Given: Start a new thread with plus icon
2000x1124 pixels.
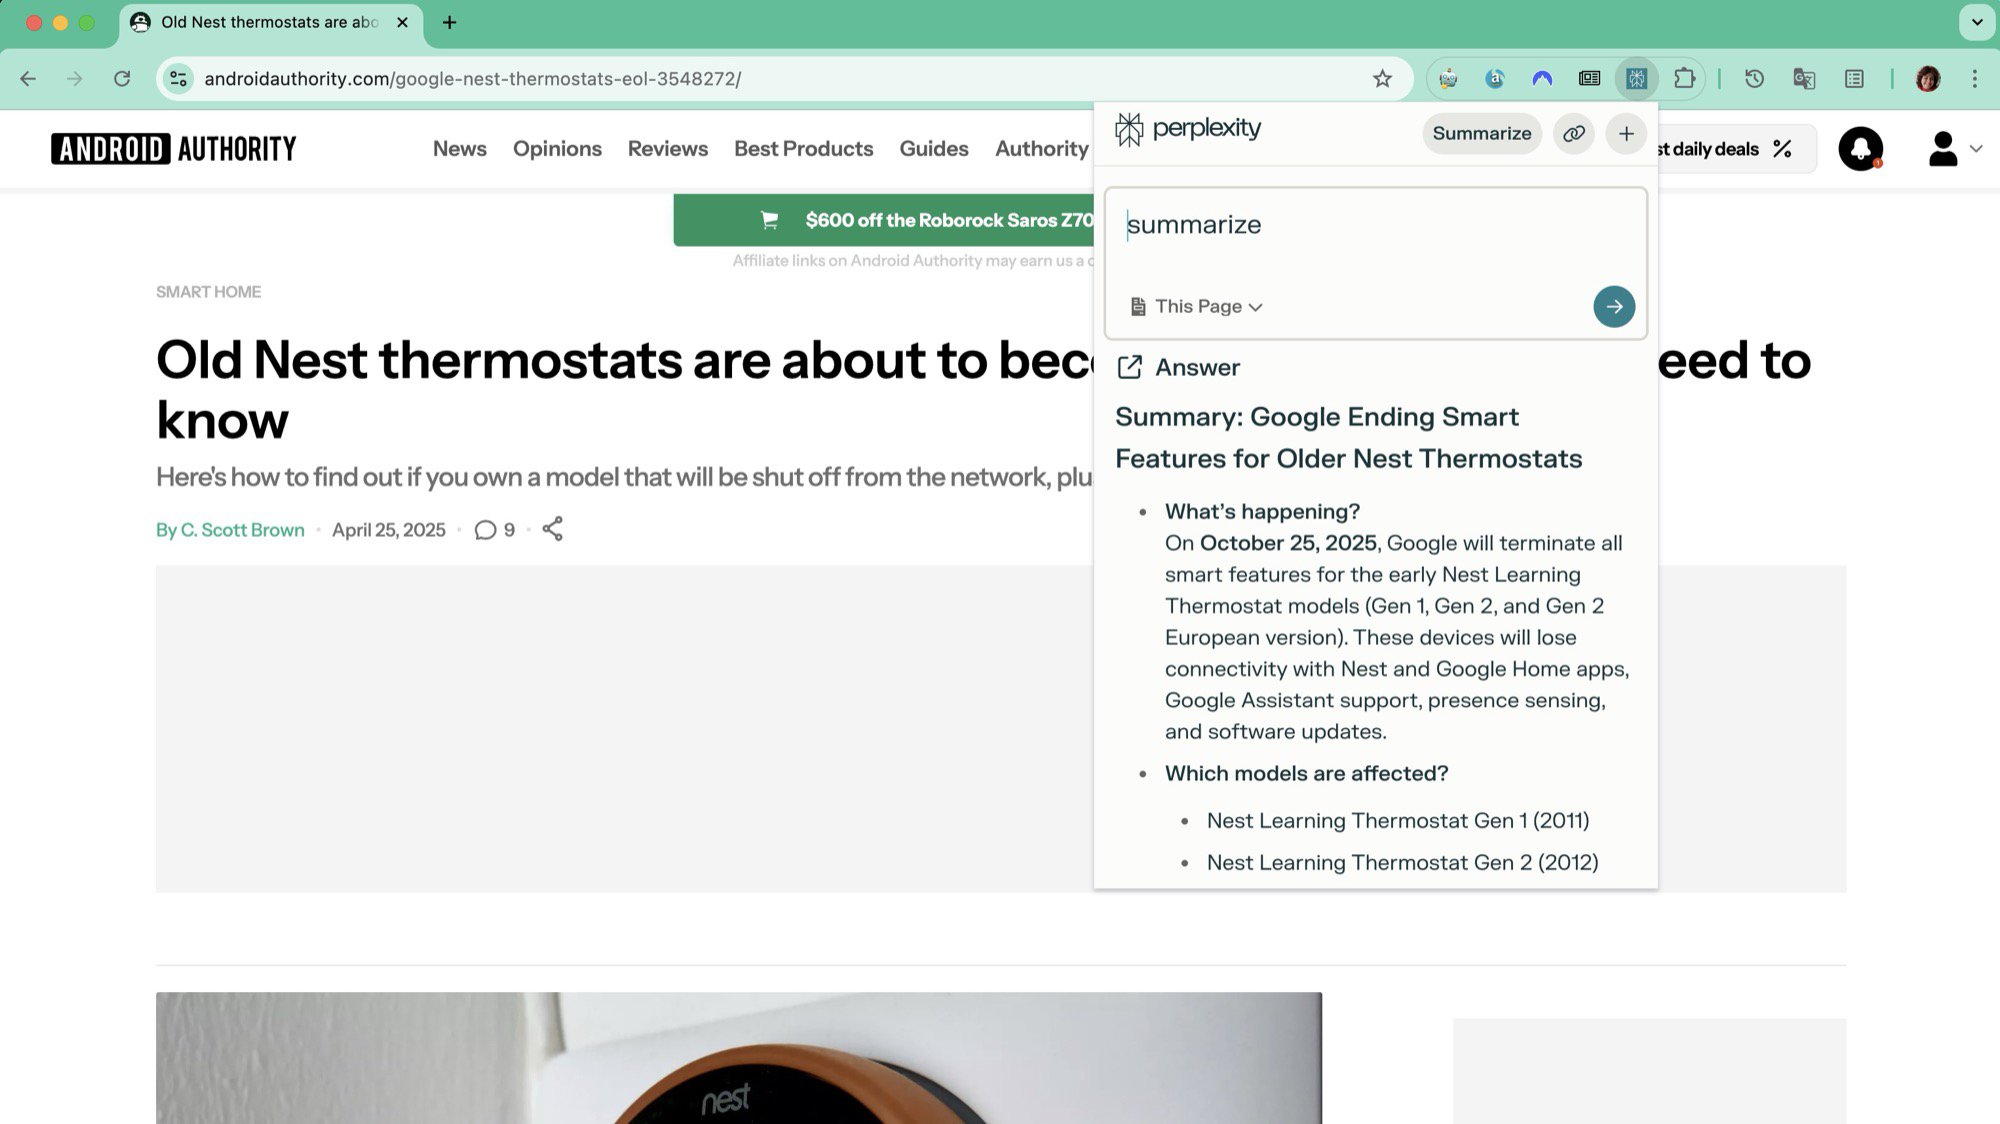Looking at the screenshot, I should (x=1626, y=133).
